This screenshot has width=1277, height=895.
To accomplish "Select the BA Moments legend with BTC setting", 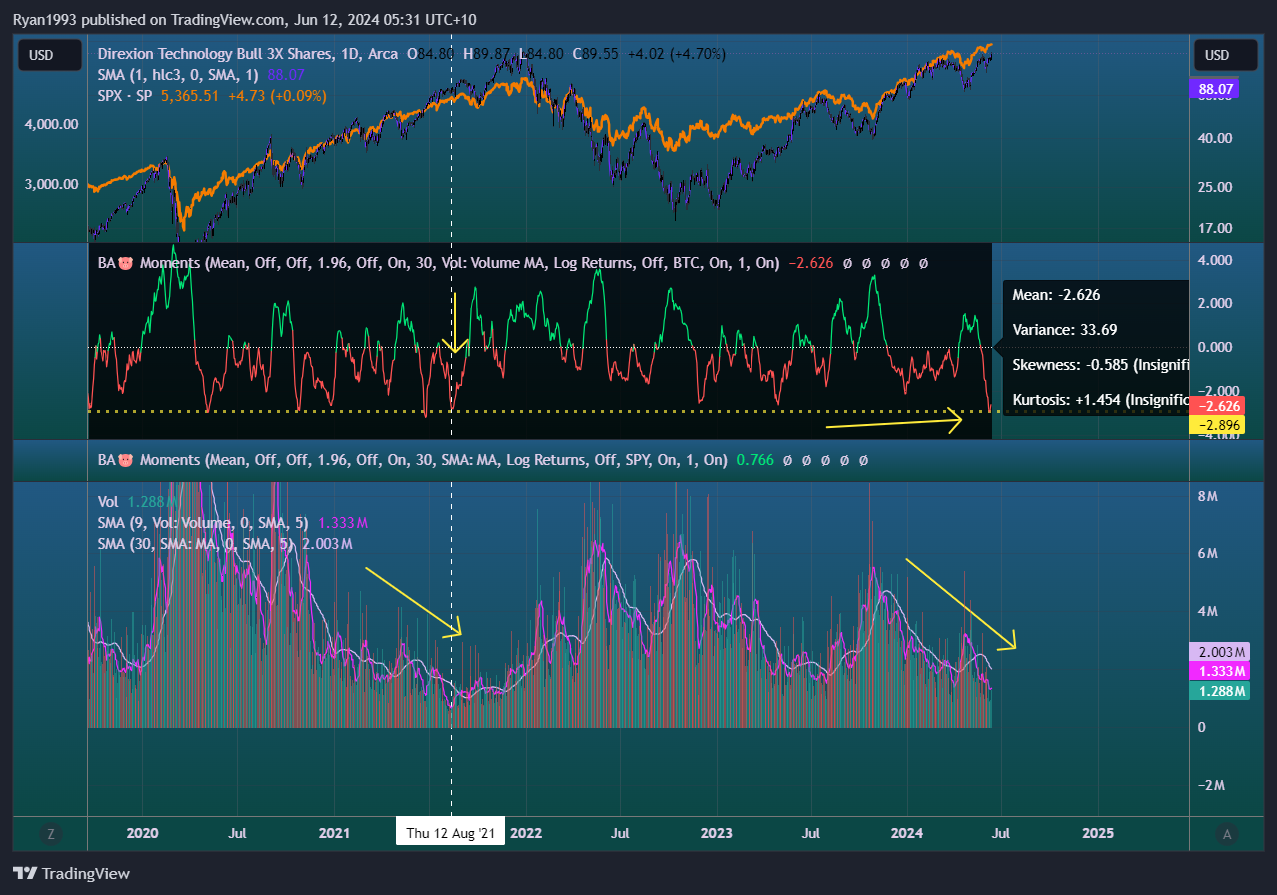I will [x=438, y=264].
